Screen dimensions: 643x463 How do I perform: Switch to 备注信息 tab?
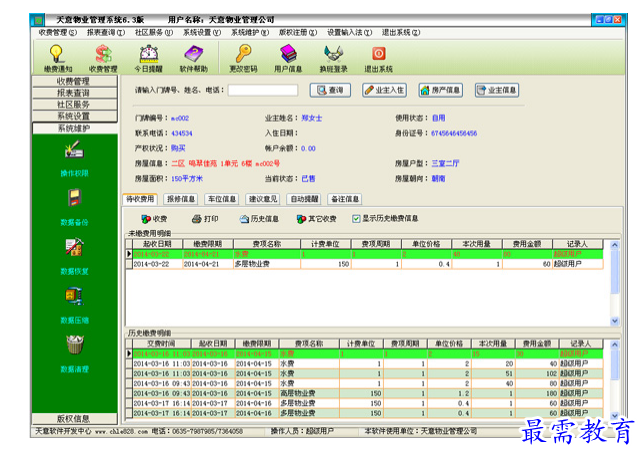(x=345, y=199)
